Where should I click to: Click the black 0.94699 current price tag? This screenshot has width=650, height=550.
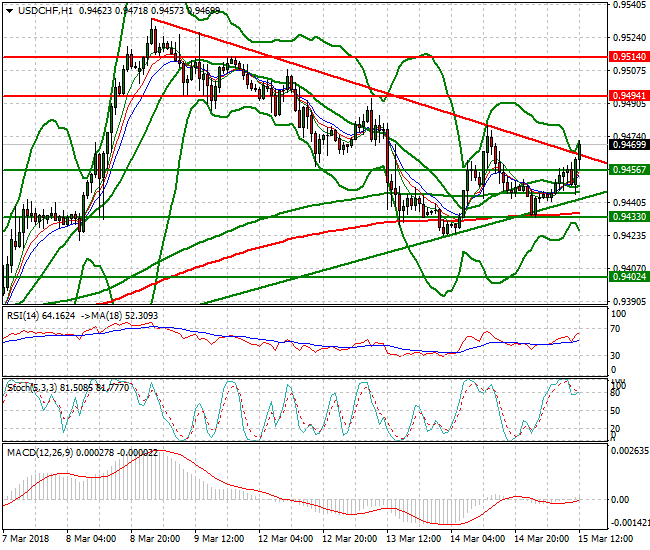(x=629, y=145)
